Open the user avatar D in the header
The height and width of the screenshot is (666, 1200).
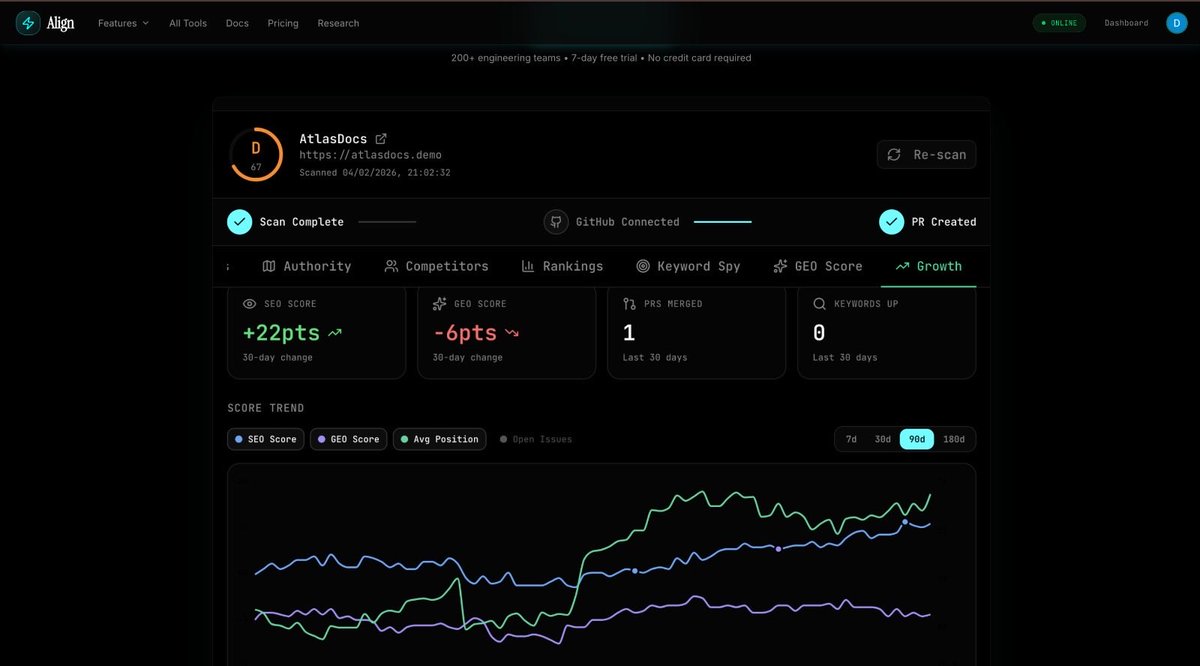click(x=1177, y=23)
